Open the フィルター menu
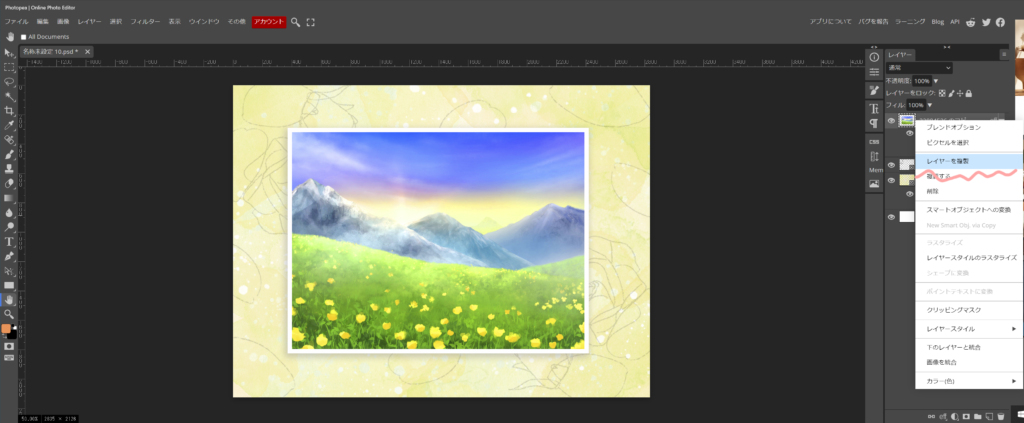This screenshot has width=1024, height=423. pos(145,22)
